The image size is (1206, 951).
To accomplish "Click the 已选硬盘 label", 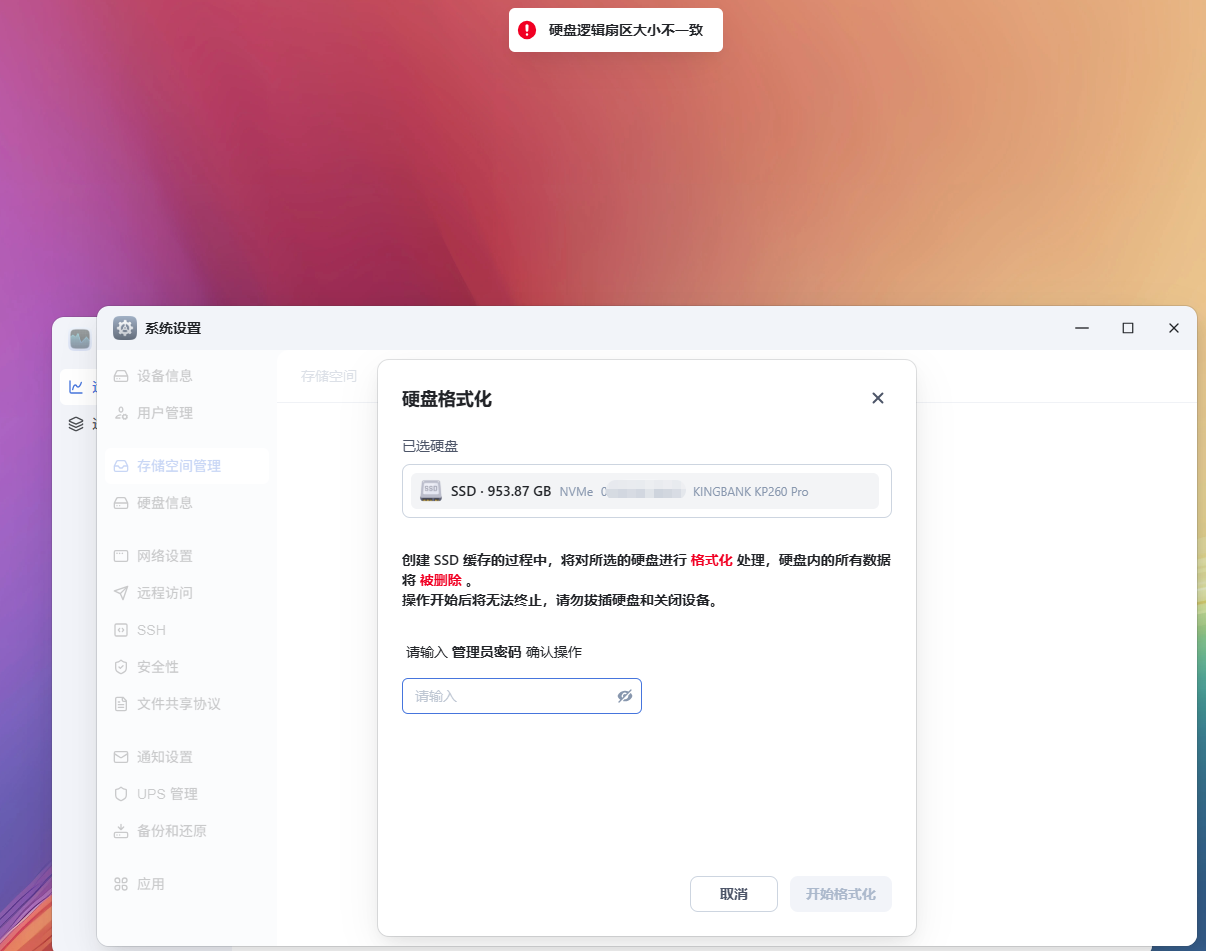I will (430, 446).
